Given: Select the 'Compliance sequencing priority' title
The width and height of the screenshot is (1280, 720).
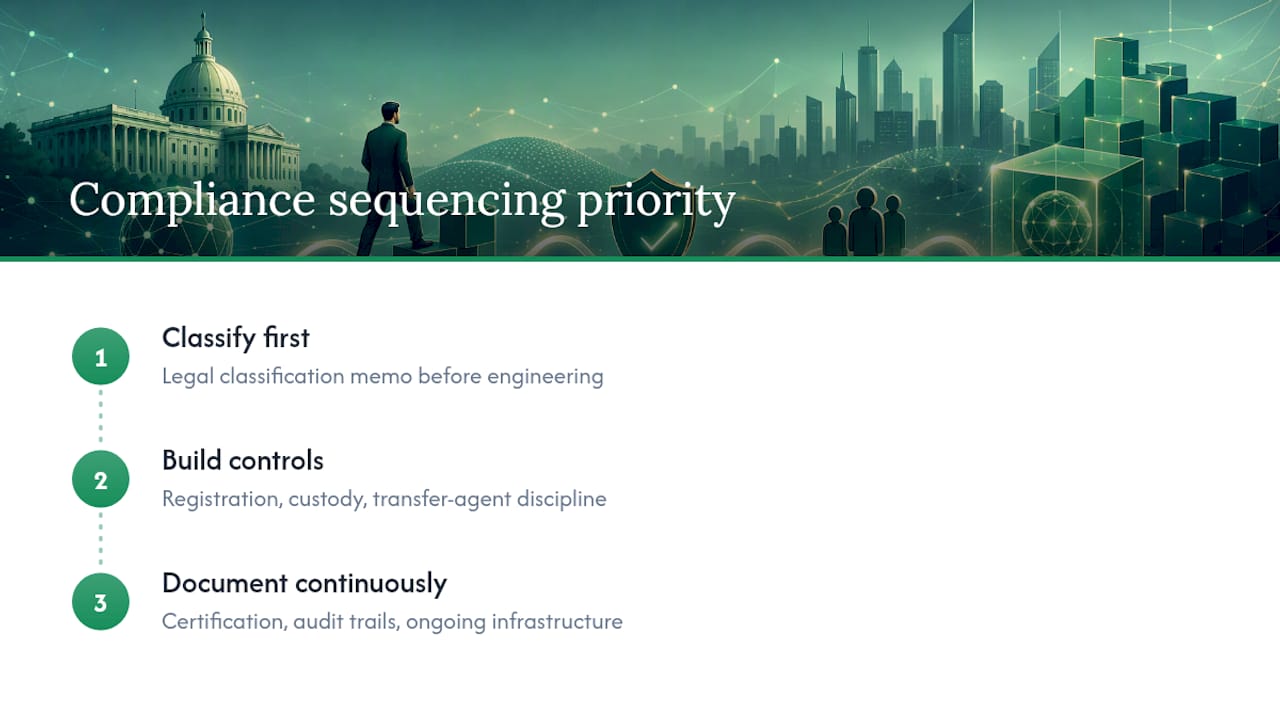Looking at the screenshot, I should [x=402, y=200].
